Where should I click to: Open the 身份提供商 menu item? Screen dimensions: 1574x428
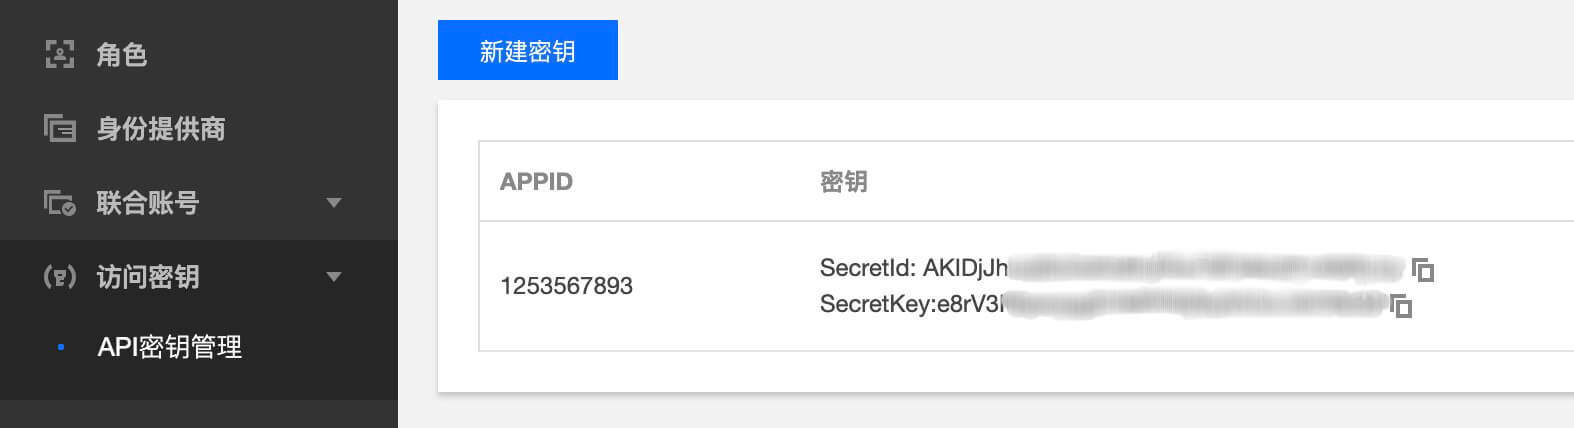coord(199,128)
